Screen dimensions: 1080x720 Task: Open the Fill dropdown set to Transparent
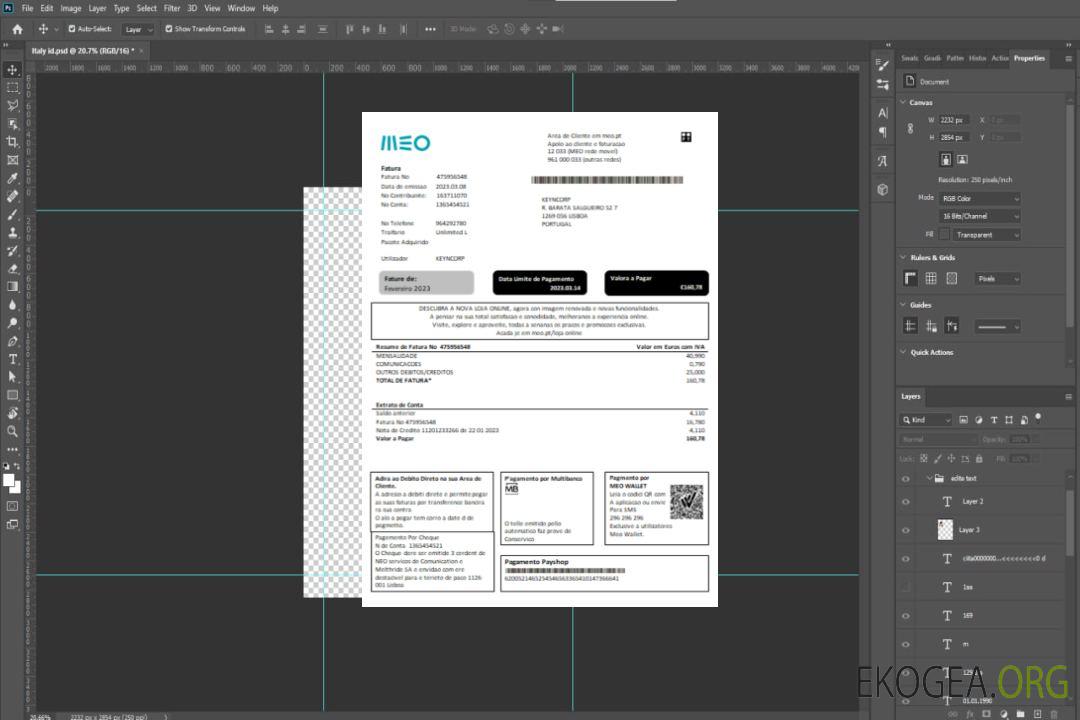(986, 234)
